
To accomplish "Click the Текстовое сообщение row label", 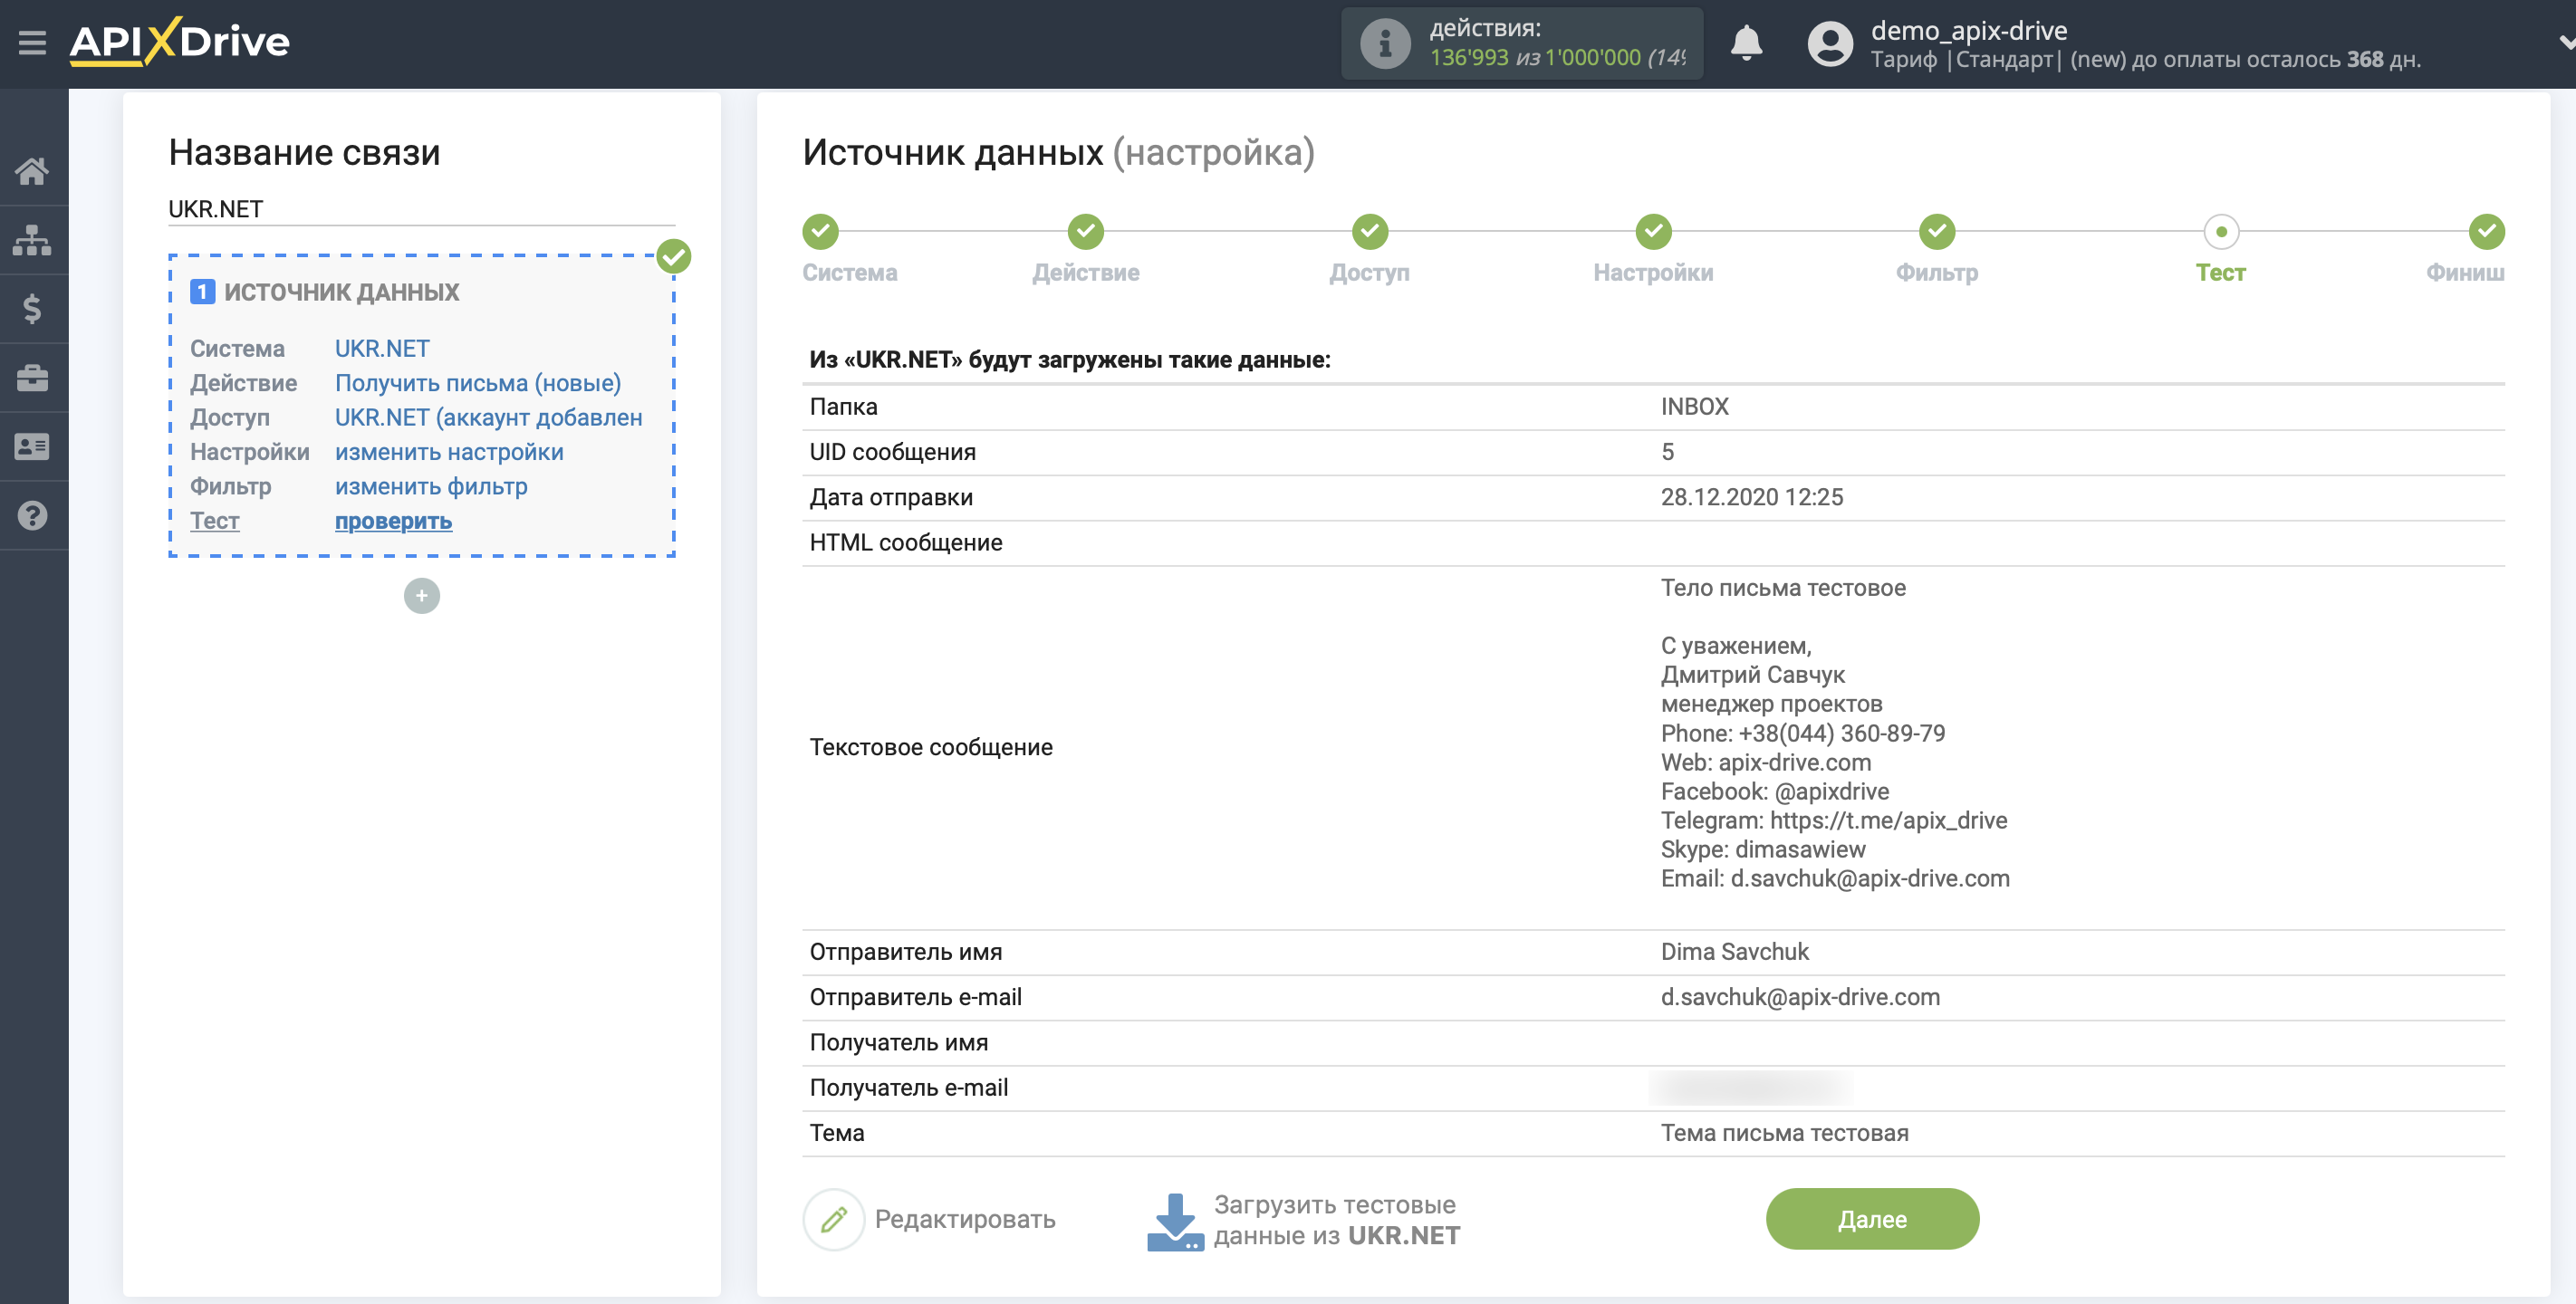I will click(x=931, y=747).
